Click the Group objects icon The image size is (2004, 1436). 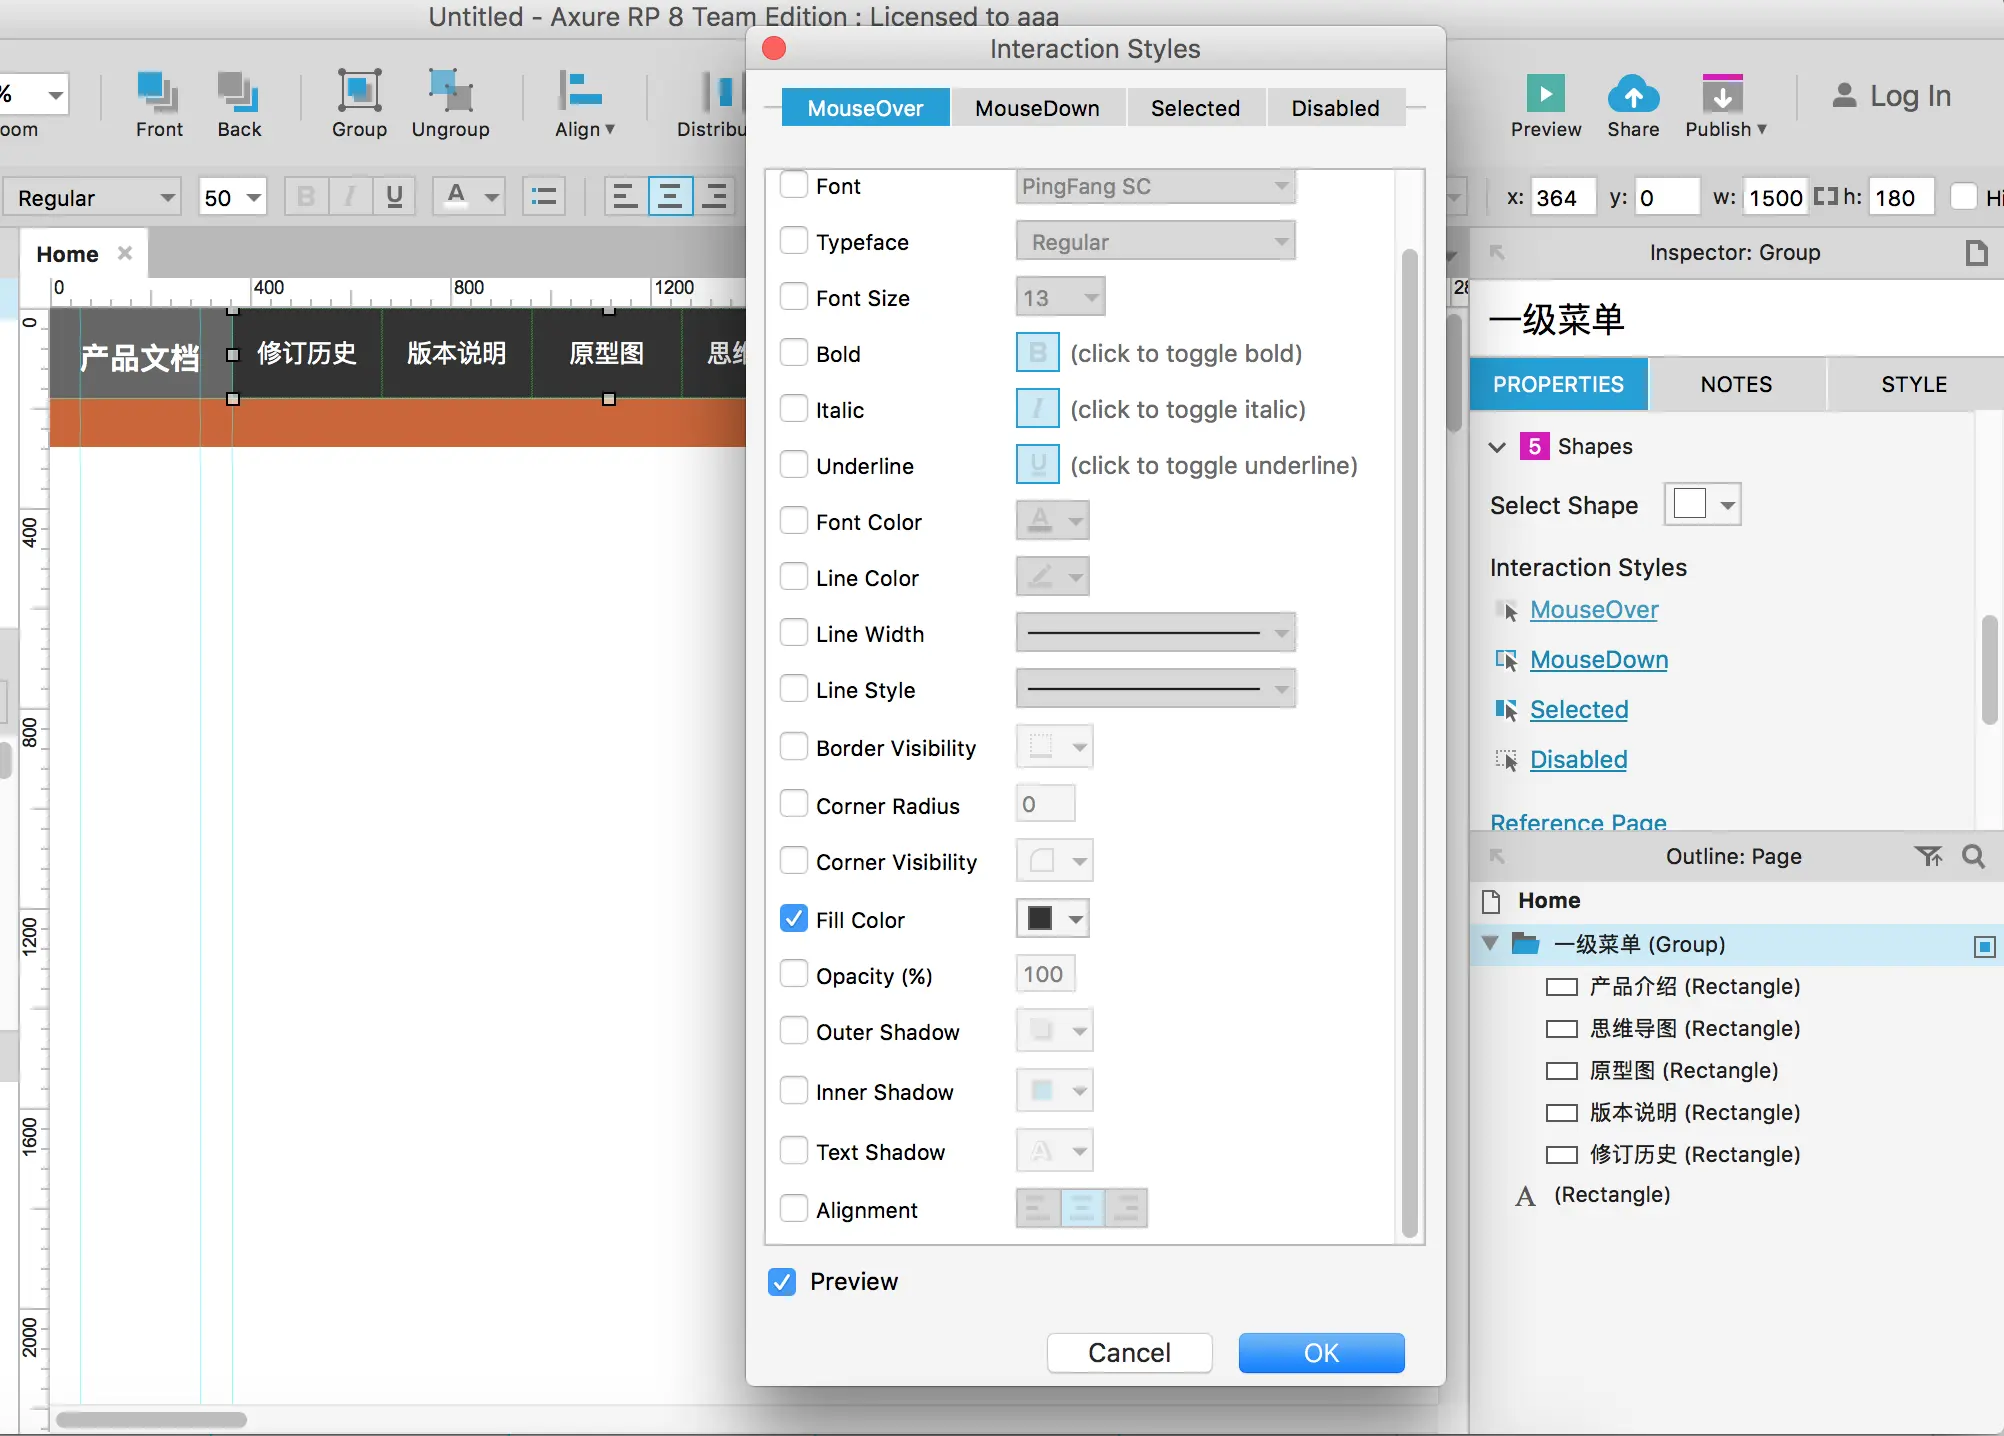[359, 91]
